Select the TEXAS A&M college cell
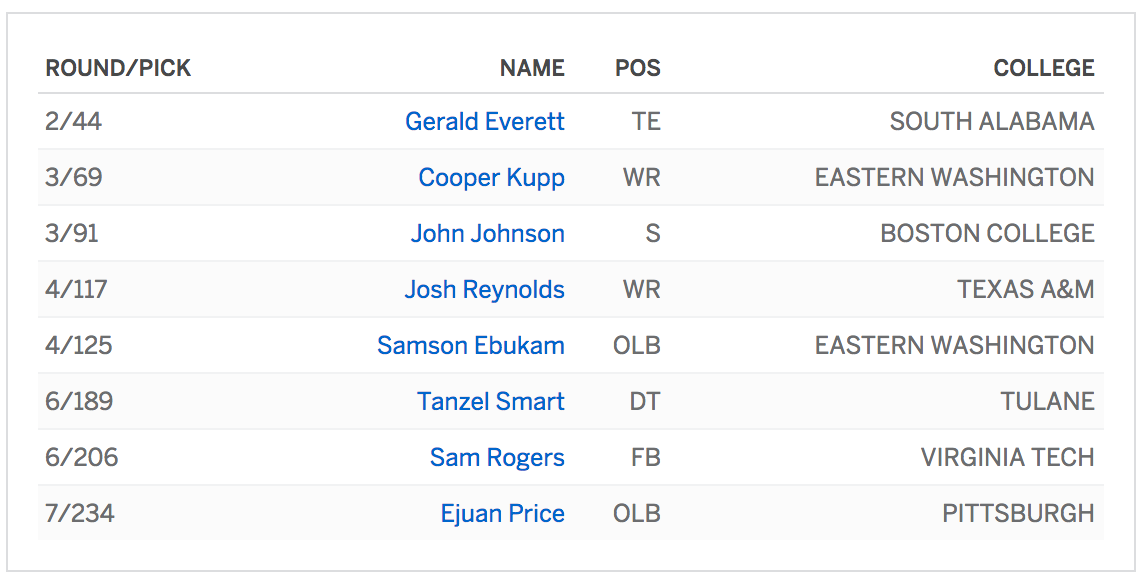 click(1025, 290)
